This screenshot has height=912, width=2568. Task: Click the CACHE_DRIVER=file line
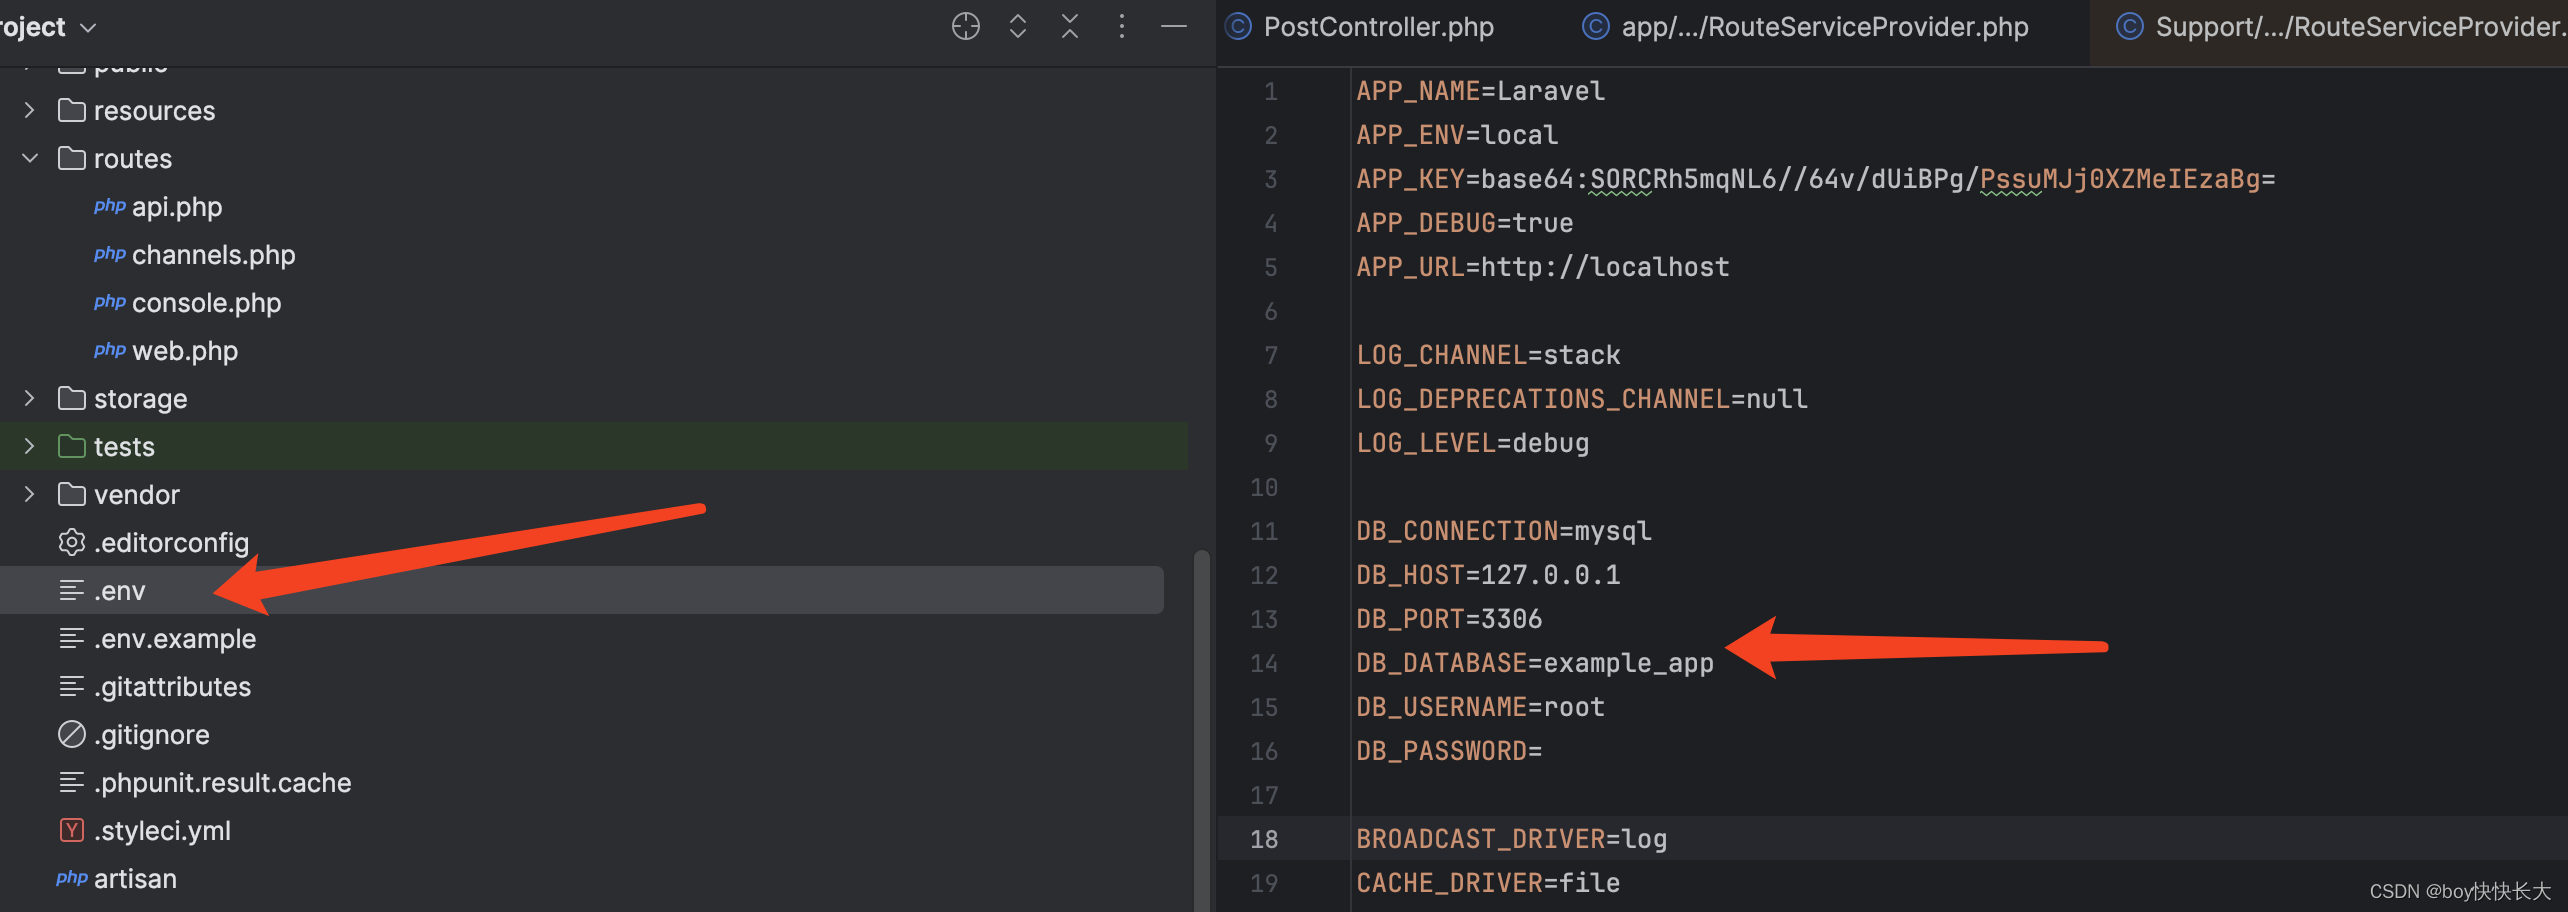pos(1488,883)
